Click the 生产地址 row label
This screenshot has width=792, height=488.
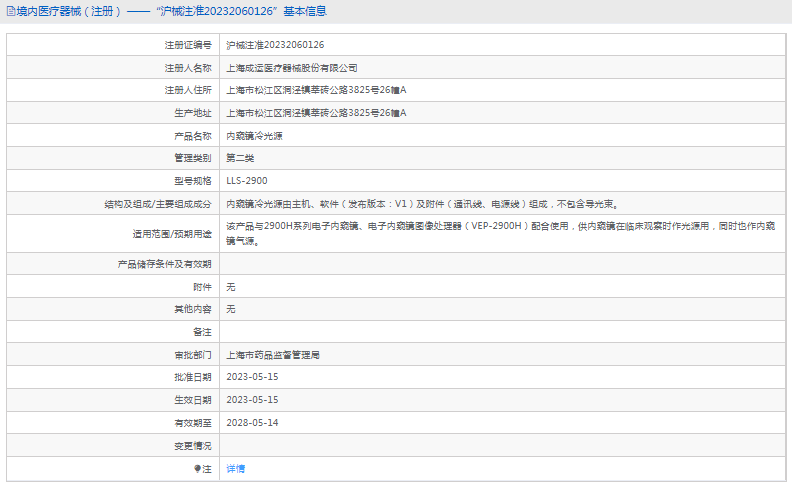click(x=193, y=113)
